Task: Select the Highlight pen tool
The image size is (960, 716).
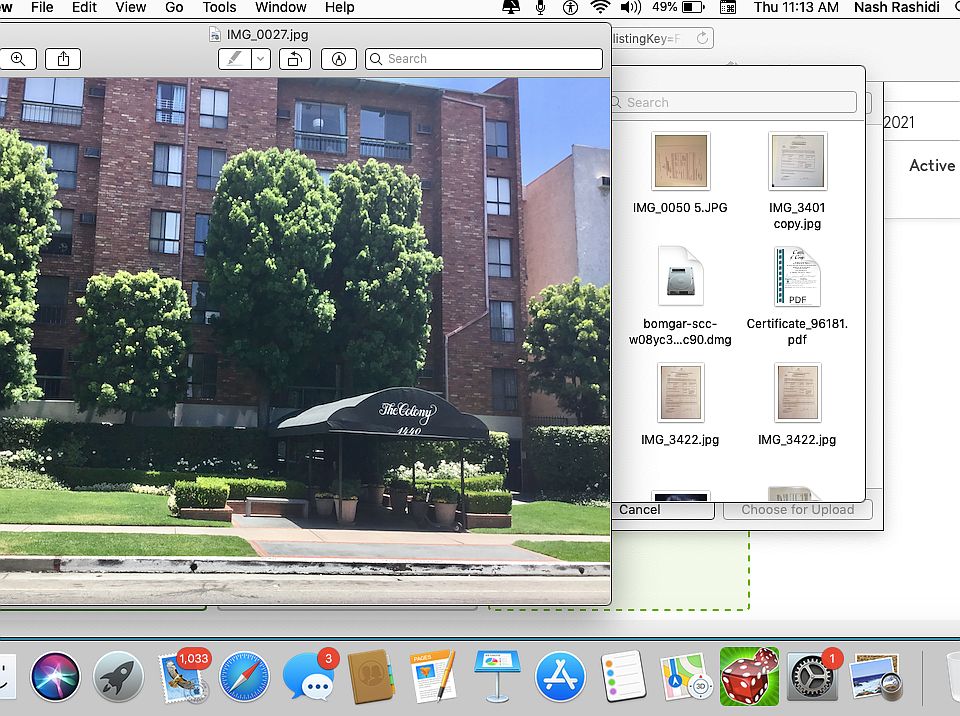Action: [235, 59]
